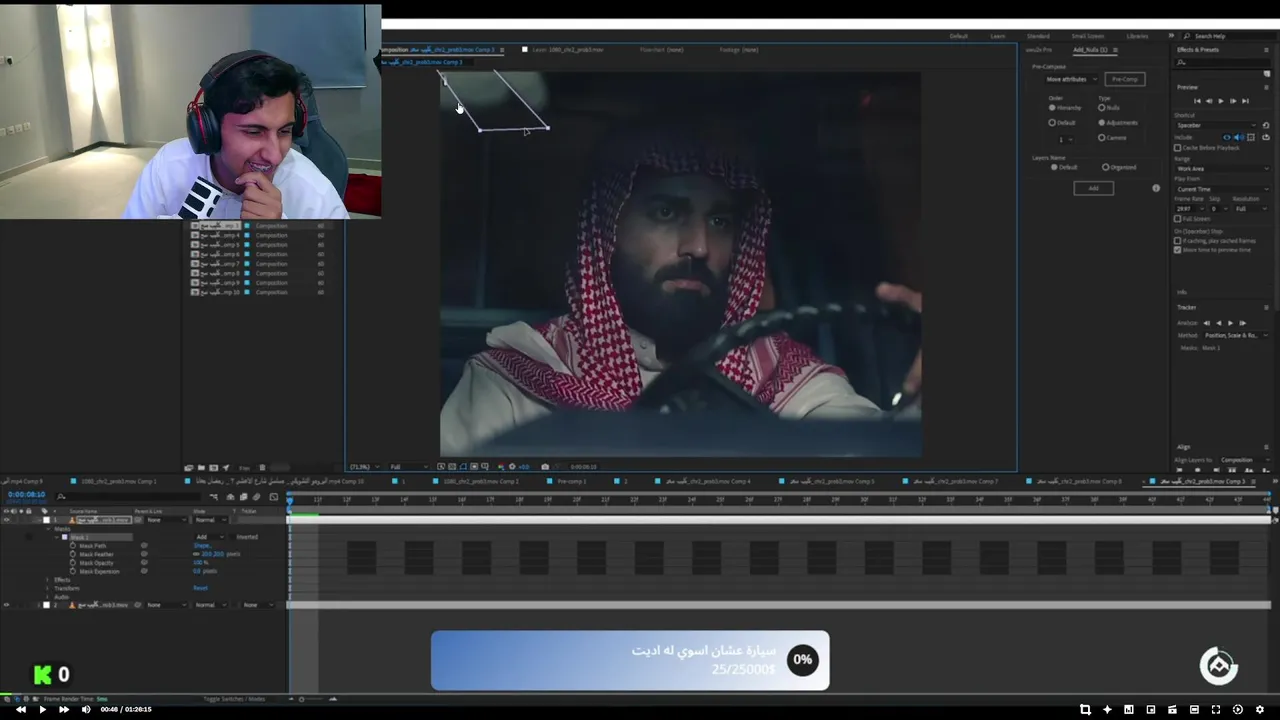This screenshot has width=1280, height=720.
Task: Play video with player play button
Action: tap(42, 710)
